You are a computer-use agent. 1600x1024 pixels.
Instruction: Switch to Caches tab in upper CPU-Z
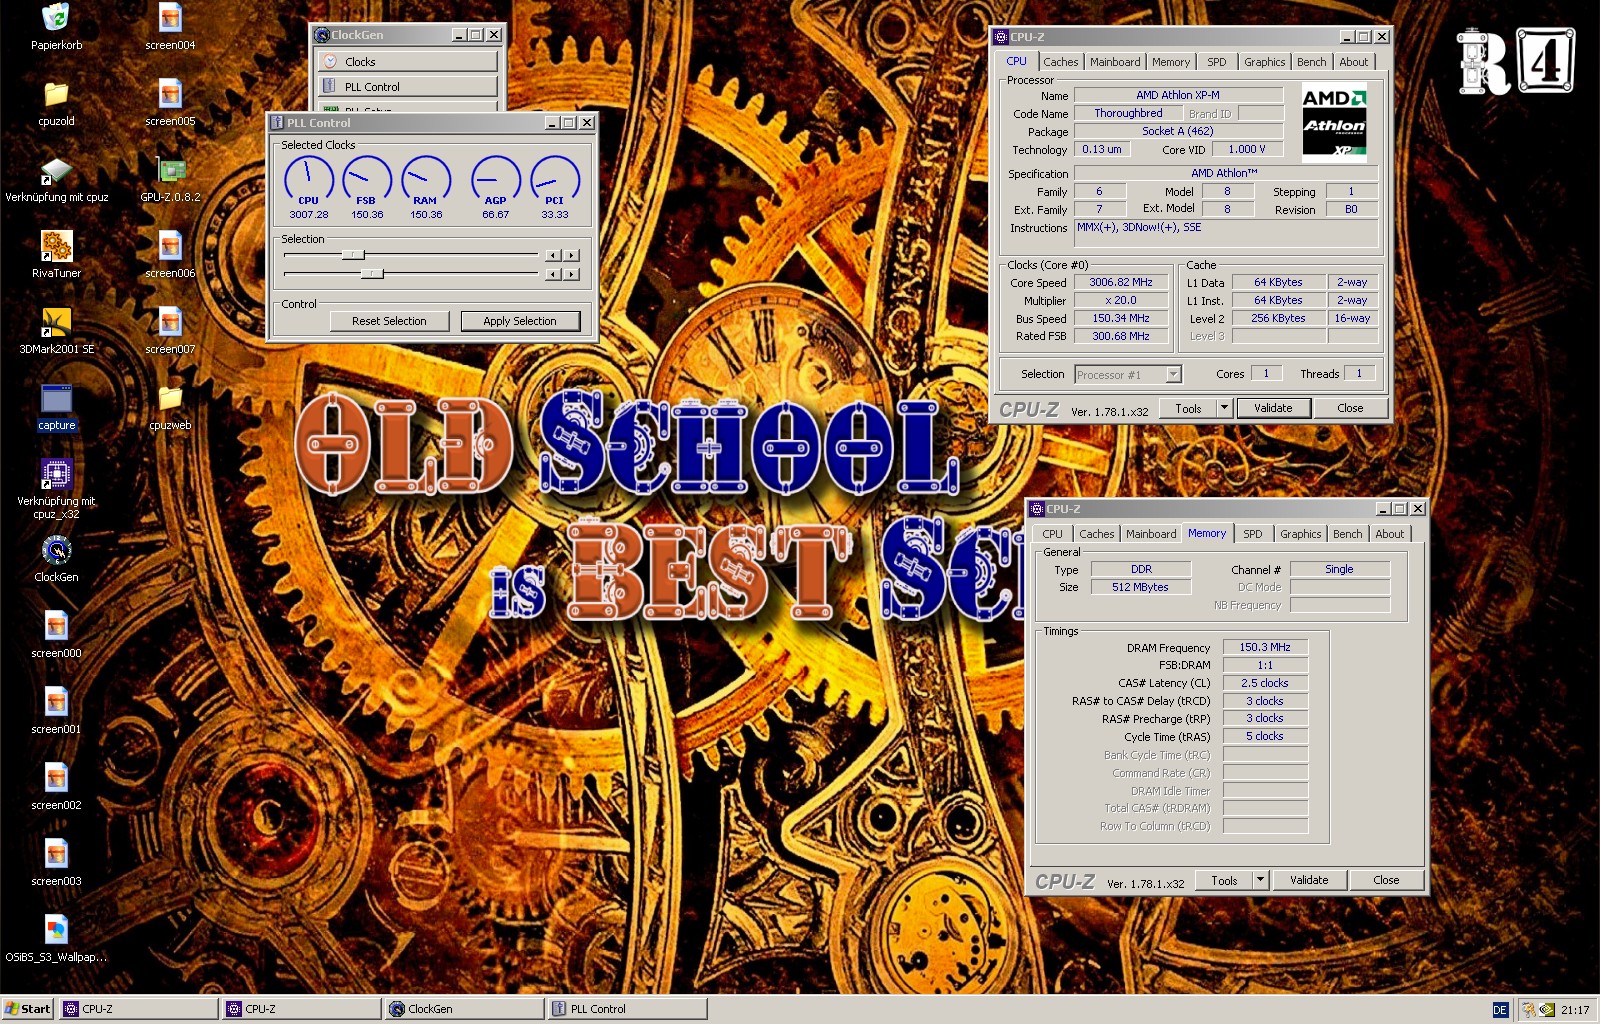coord(1061,62)
